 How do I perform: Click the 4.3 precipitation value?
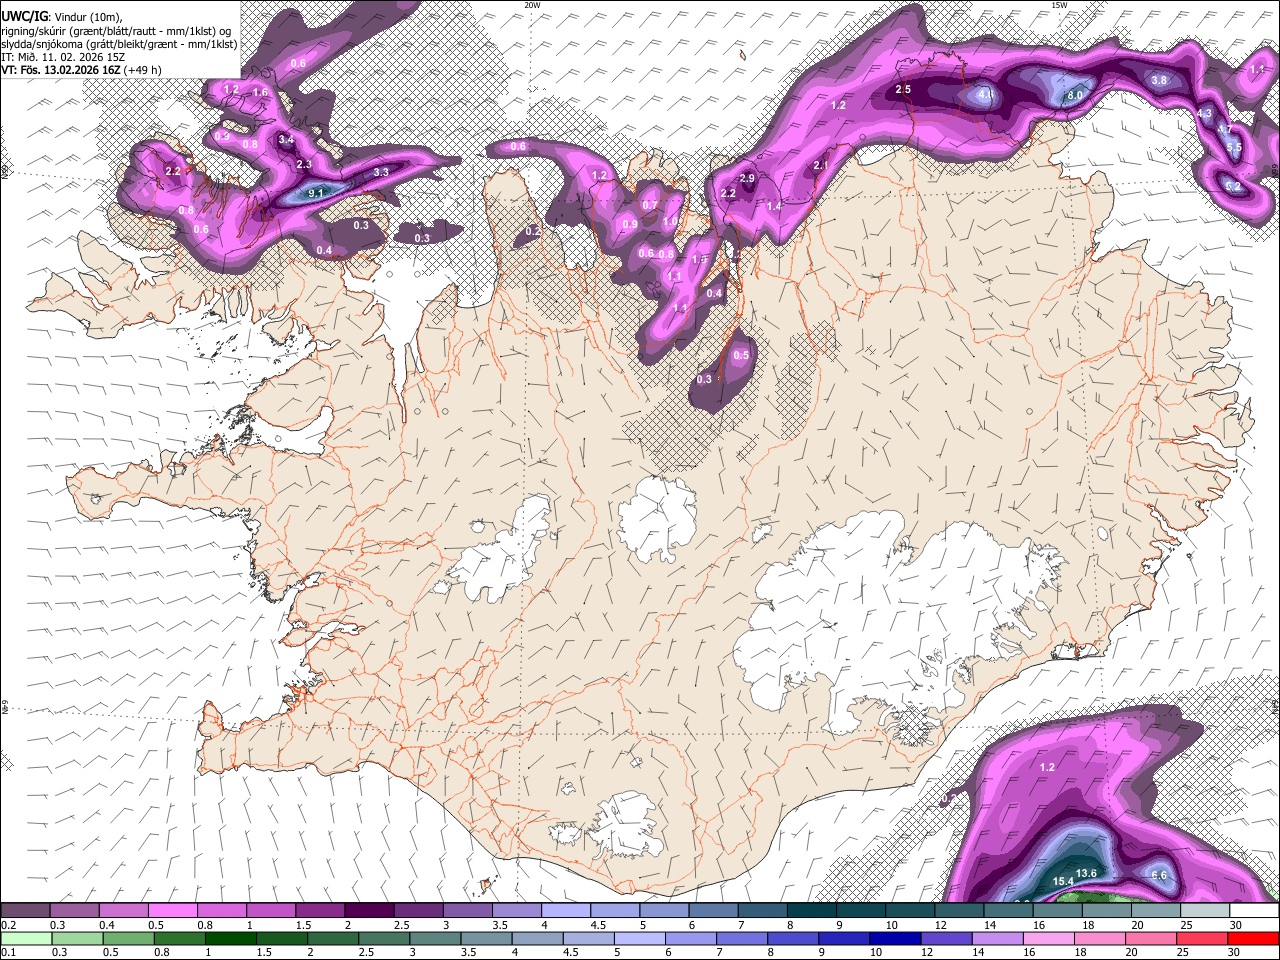[x=1205, y=114]
